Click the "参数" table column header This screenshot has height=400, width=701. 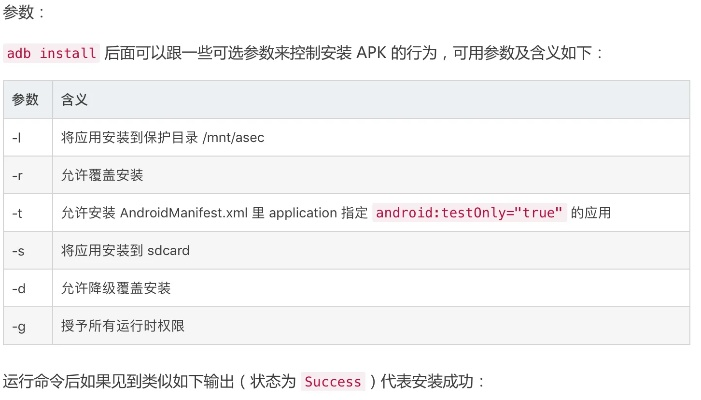coord(26,100)
